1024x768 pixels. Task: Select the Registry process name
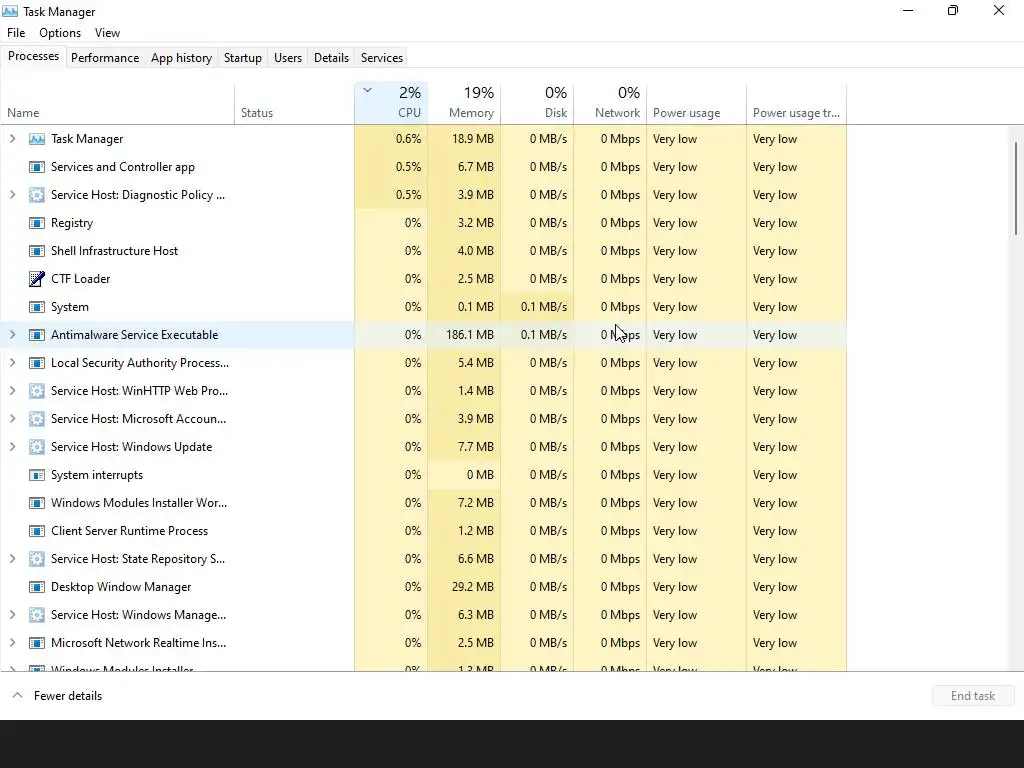72,223
